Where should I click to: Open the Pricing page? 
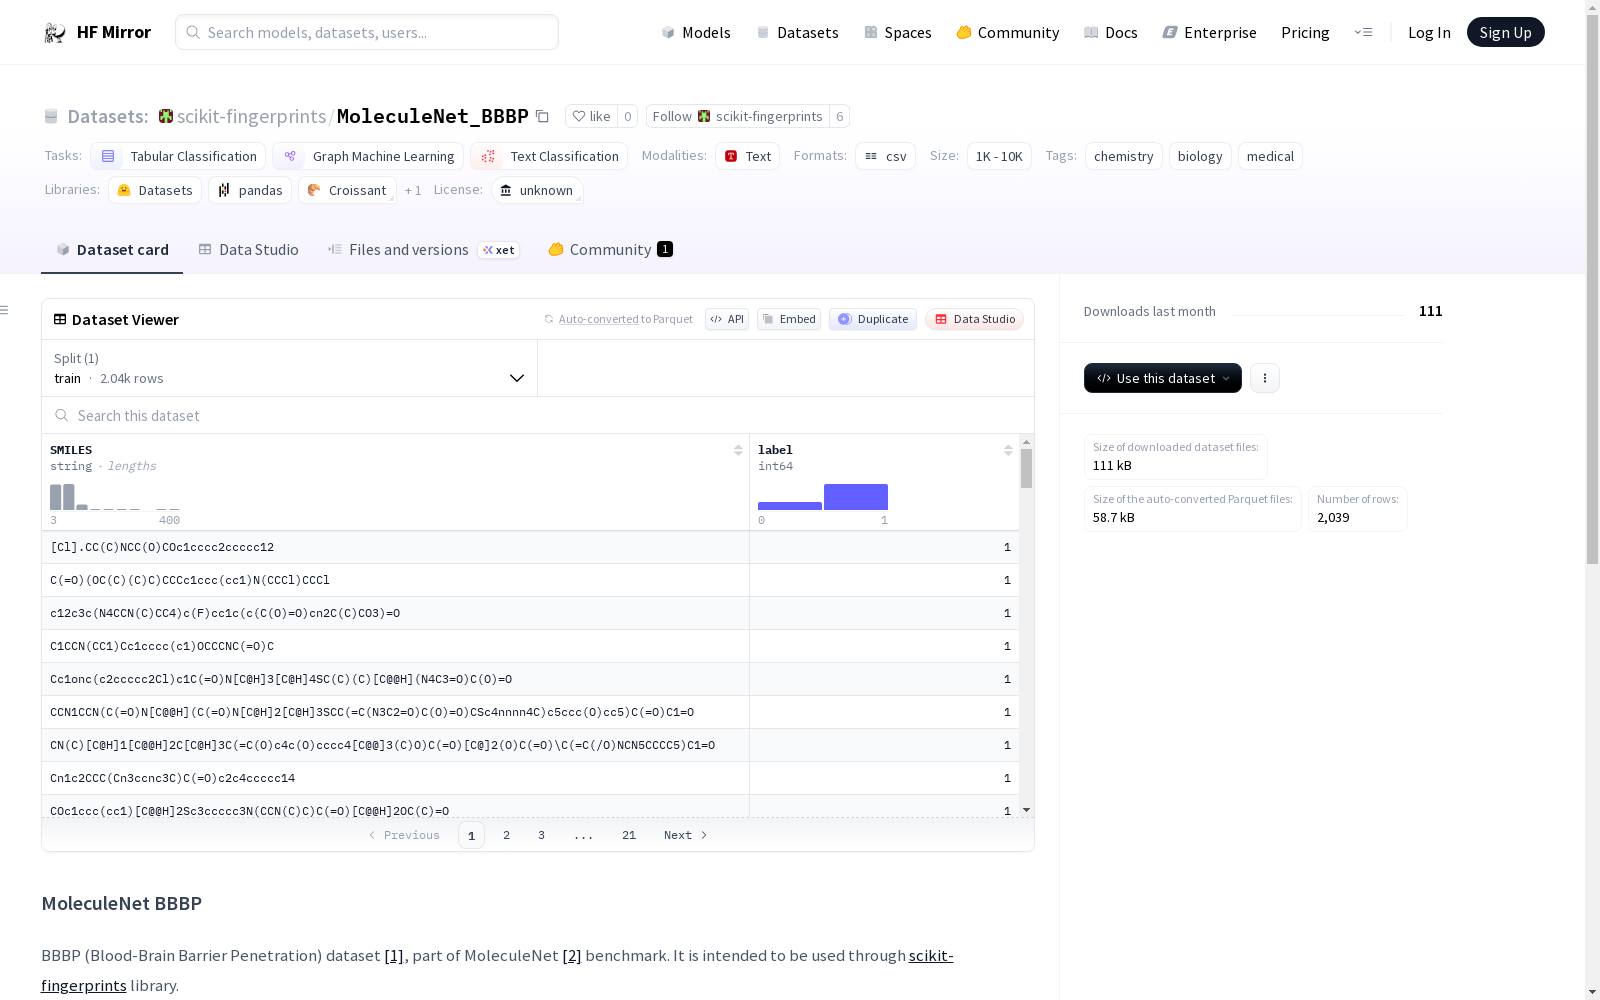tap(1305, 33)
